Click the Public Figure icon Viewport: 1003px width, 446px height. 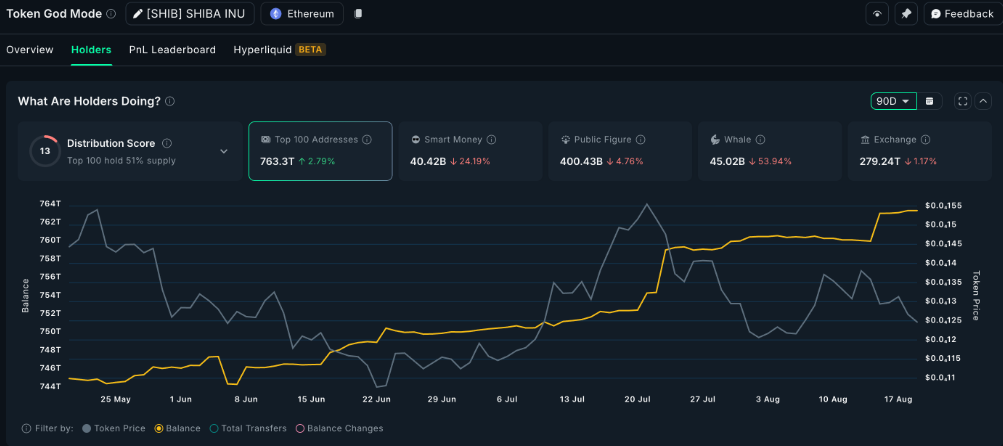[x=565, y=139]
